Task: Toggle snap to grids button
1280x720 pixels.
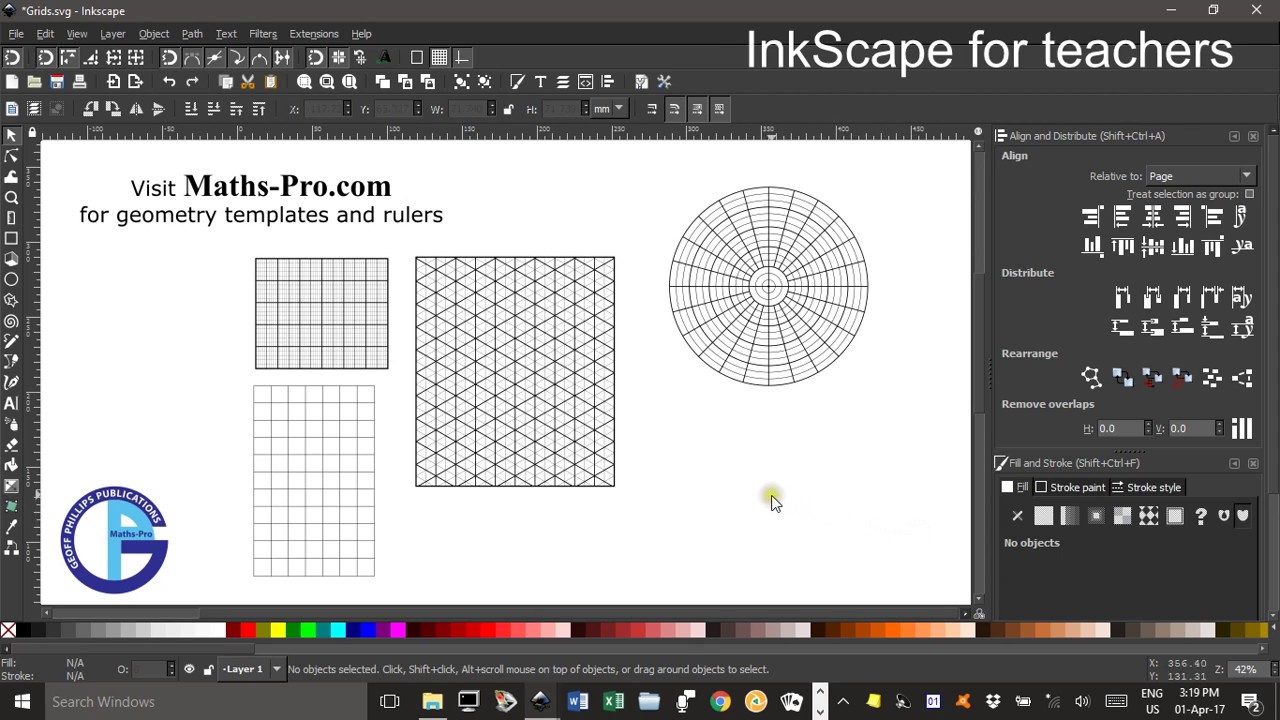Action: 439,58
